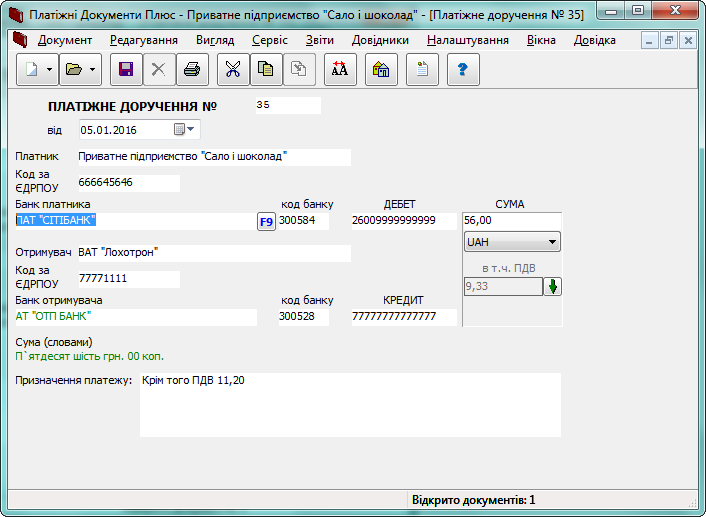Open the organizations houses icon

click(381, 69)
